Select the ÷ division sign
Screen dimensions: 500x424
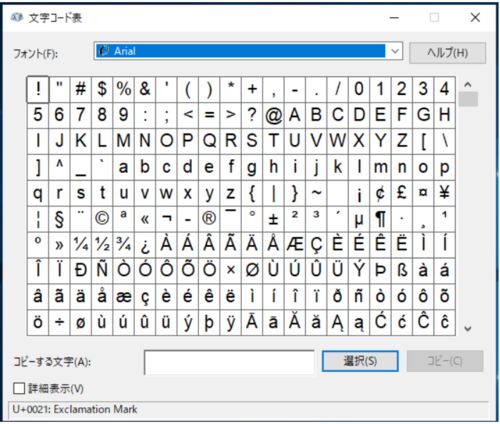click(x=59, y=323)
